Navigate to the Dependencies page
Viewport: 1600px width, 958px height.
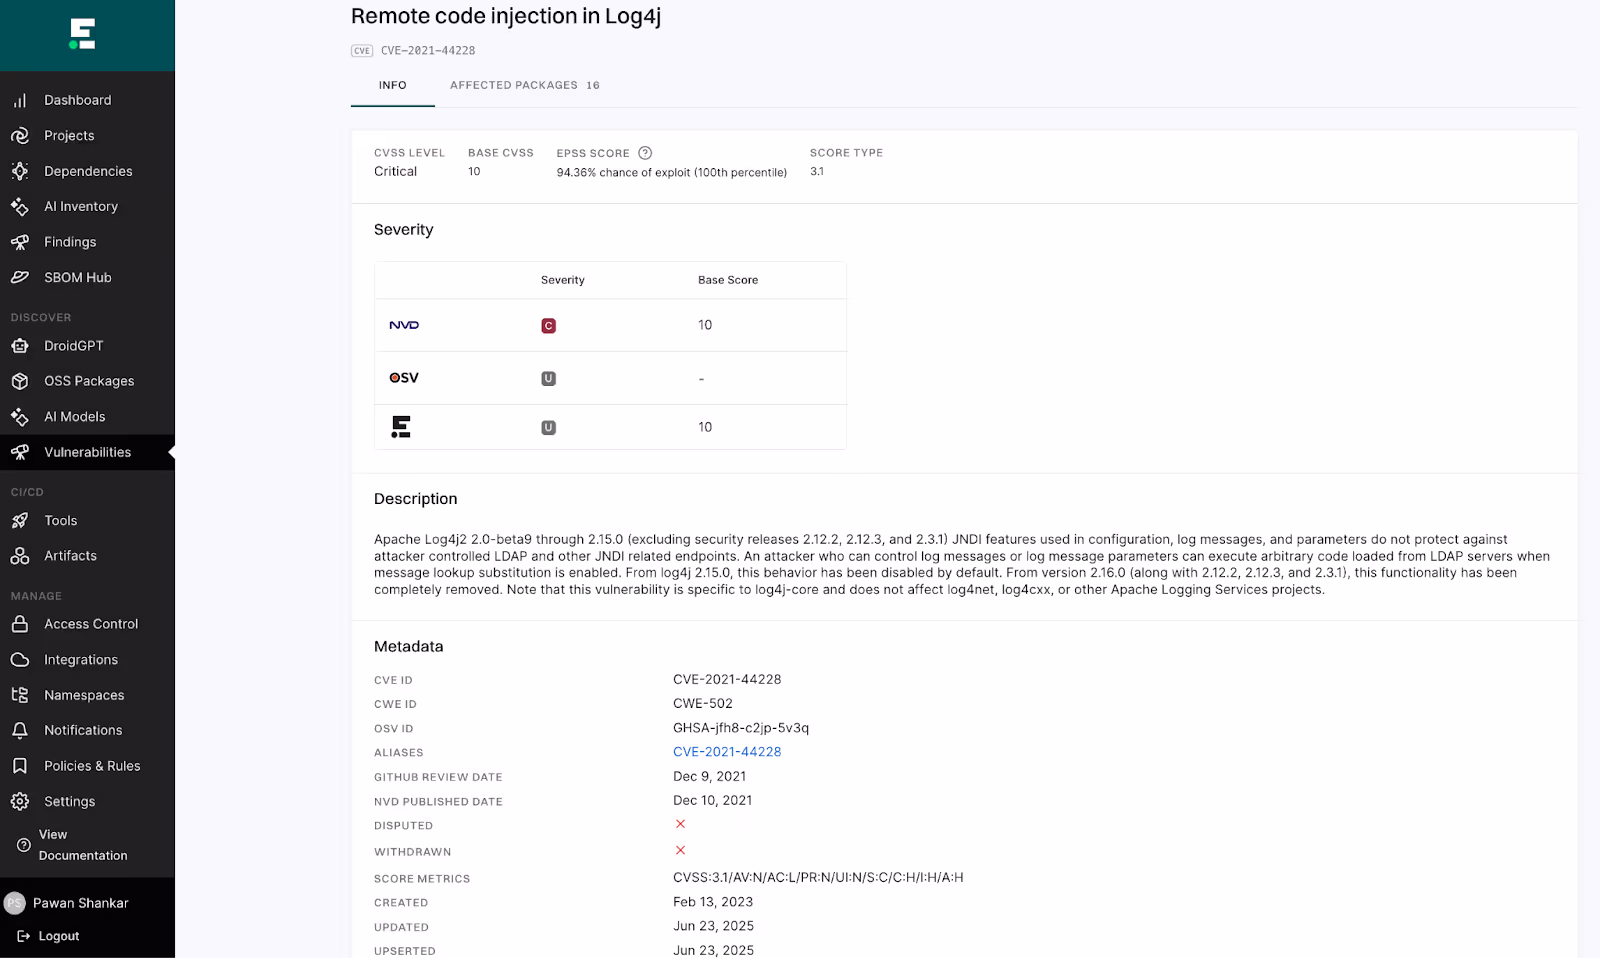click(x=87, y=171)
